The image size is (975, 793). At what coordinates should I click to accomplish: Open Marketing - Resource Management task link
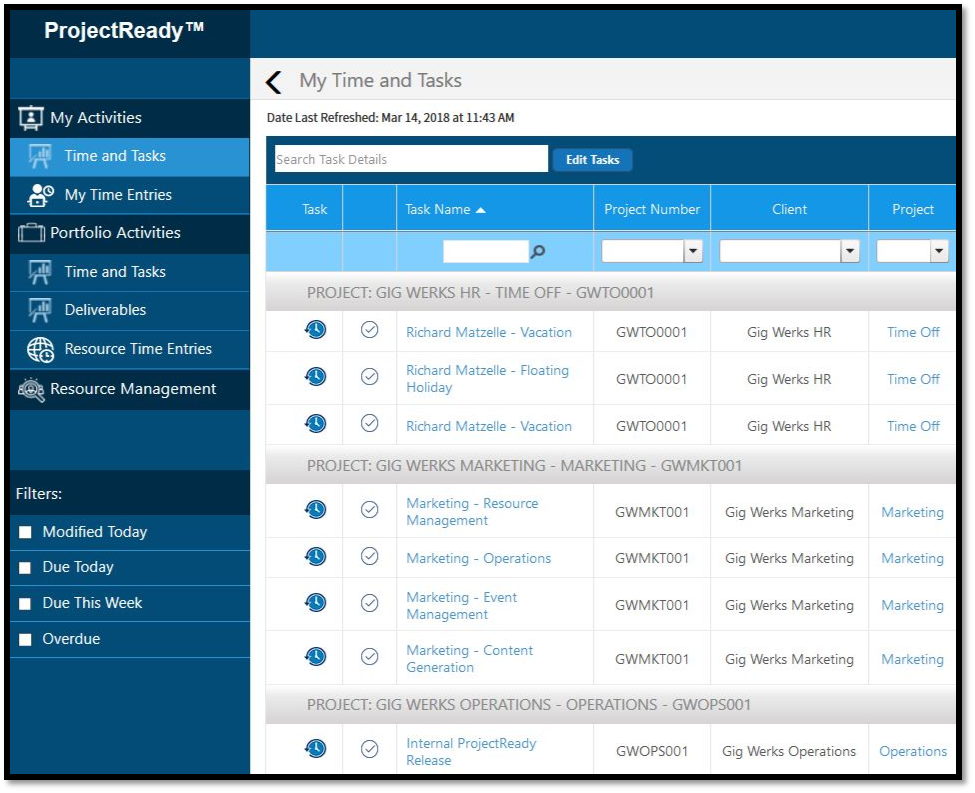coord(473,512)
